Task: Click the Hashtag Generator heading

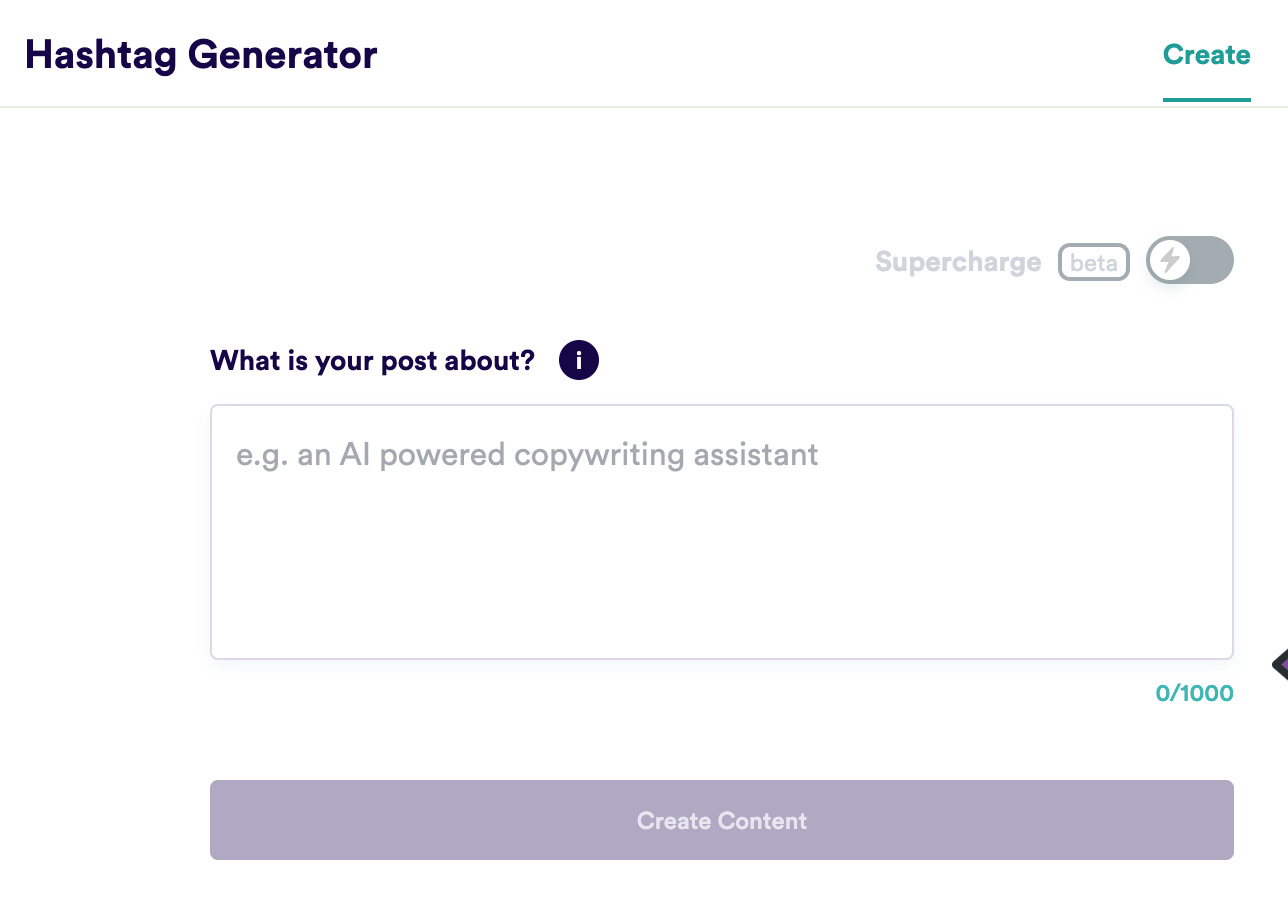Action: tap(201, 54)
